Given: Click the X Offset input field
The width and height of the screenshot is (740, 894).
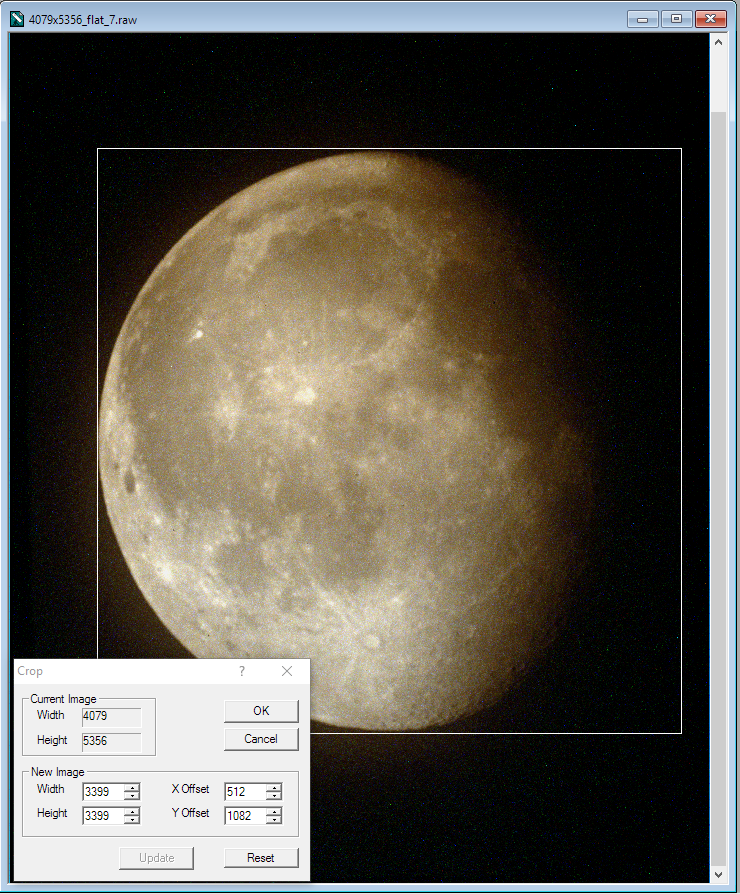Looking at the screenshot, I should [245, 791].
